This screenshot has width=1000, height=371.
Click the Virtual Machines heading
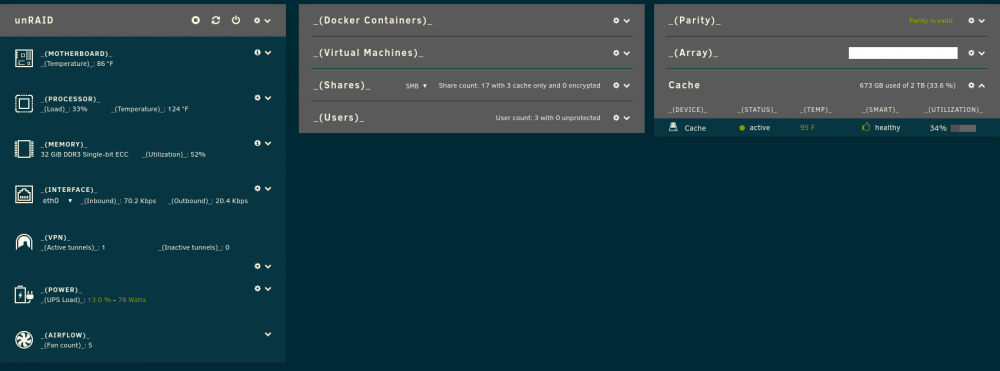click(x=368, y=53)
